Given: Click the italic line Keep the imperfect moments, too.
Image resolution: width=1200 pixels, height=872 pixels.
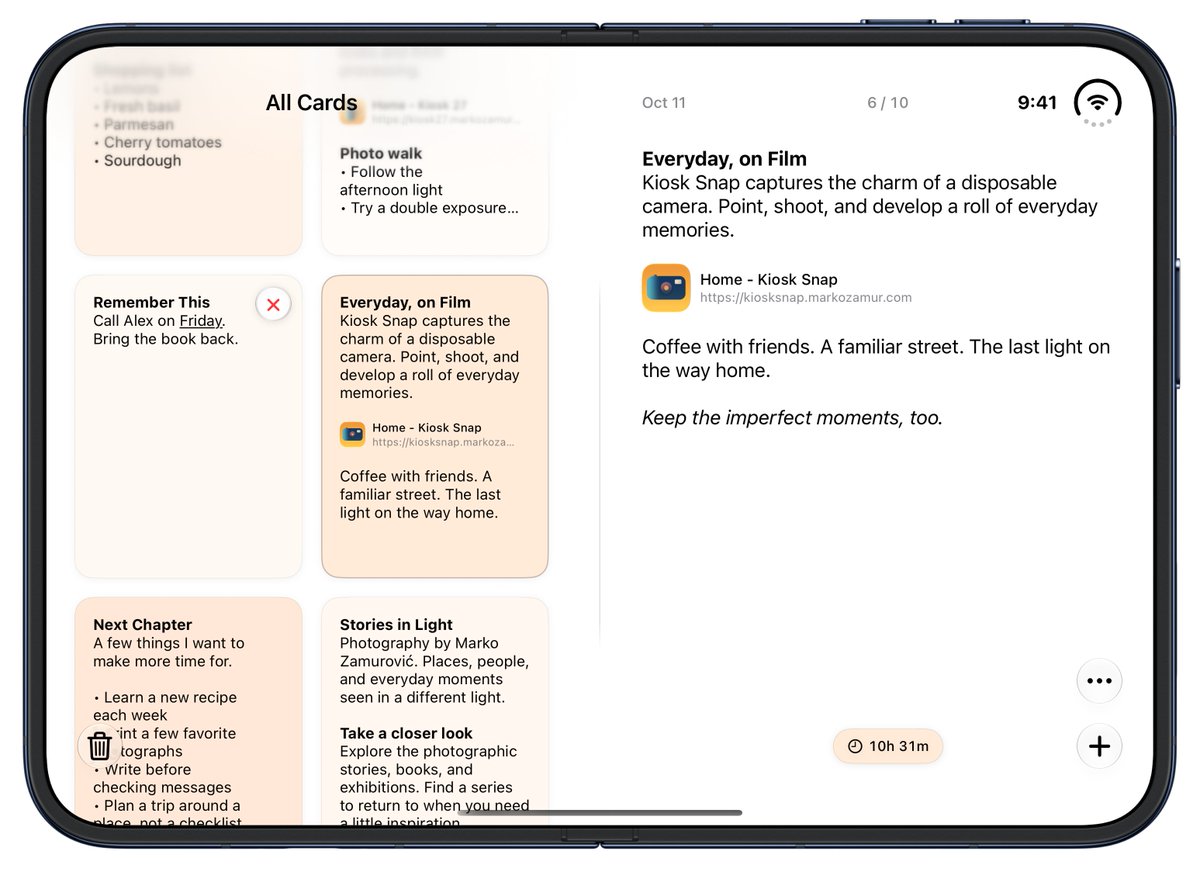Looking at the screenshot, I should pos(792,418).
